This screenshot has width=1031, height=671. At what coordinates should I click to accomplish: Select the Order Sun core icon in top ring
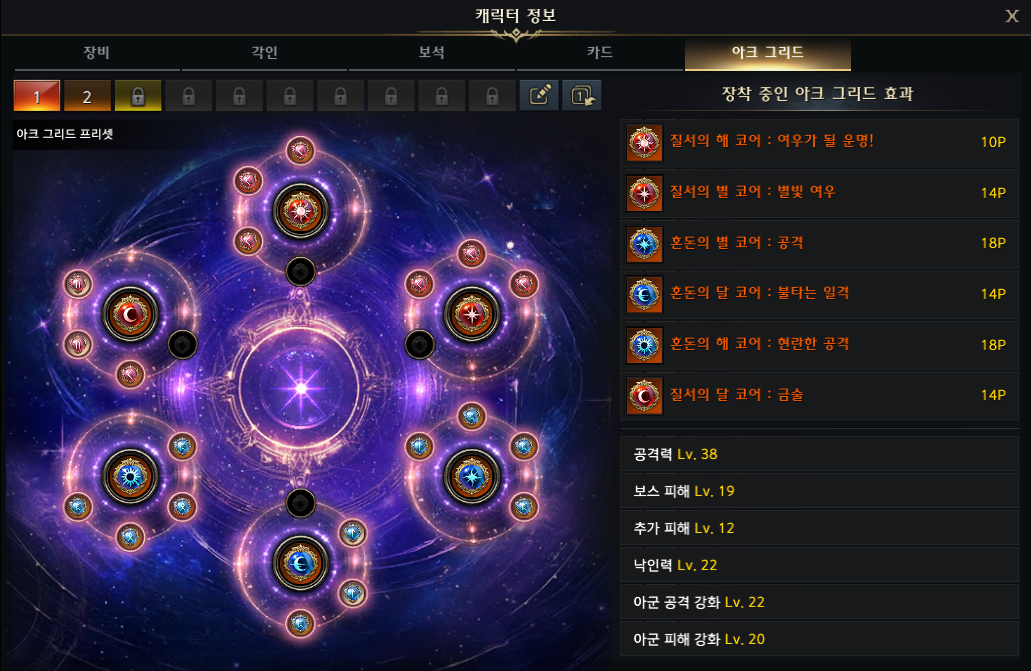tap(300, 211)
